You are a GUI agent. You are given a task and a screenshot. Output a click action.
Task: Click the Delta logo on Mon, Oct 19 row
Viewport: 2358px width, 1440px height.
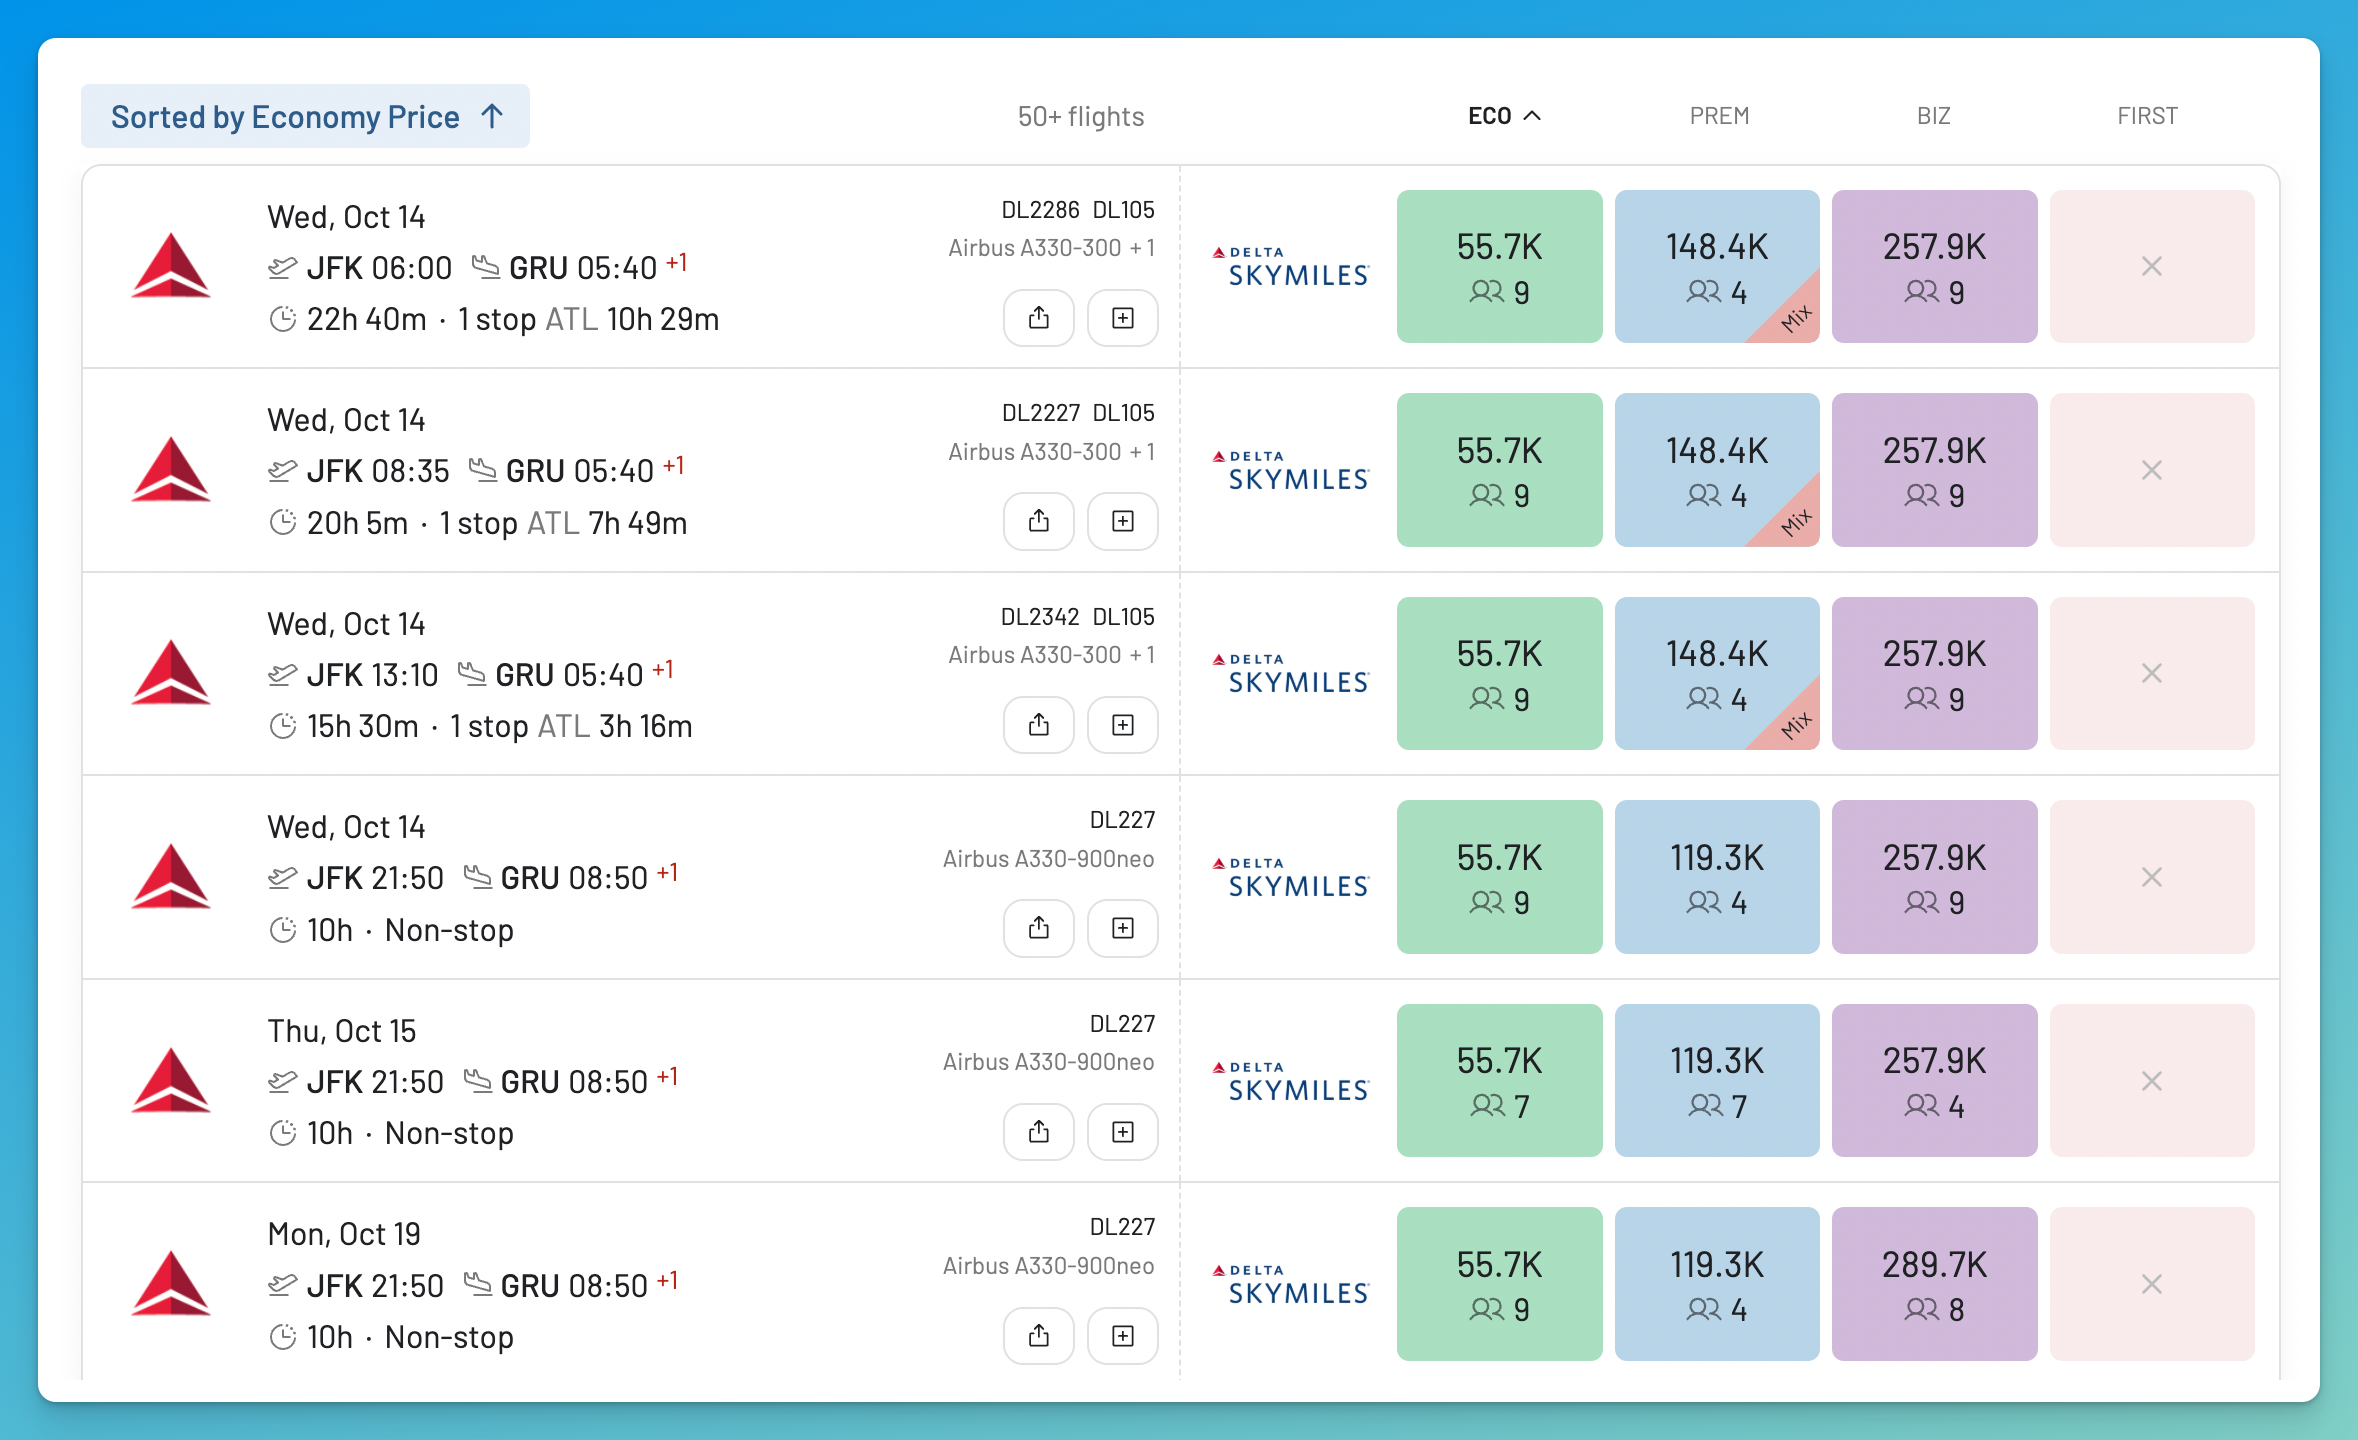171,1284
